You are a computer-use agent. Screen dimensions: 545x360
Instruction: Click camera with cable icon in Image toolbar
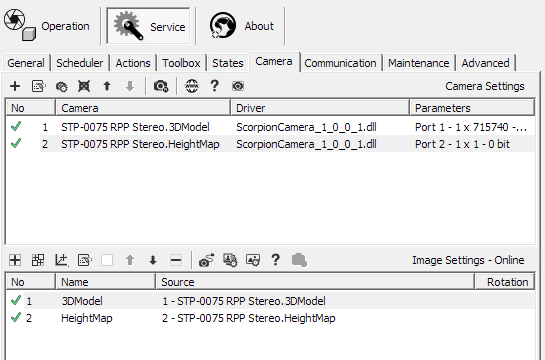tap(206, 260)
